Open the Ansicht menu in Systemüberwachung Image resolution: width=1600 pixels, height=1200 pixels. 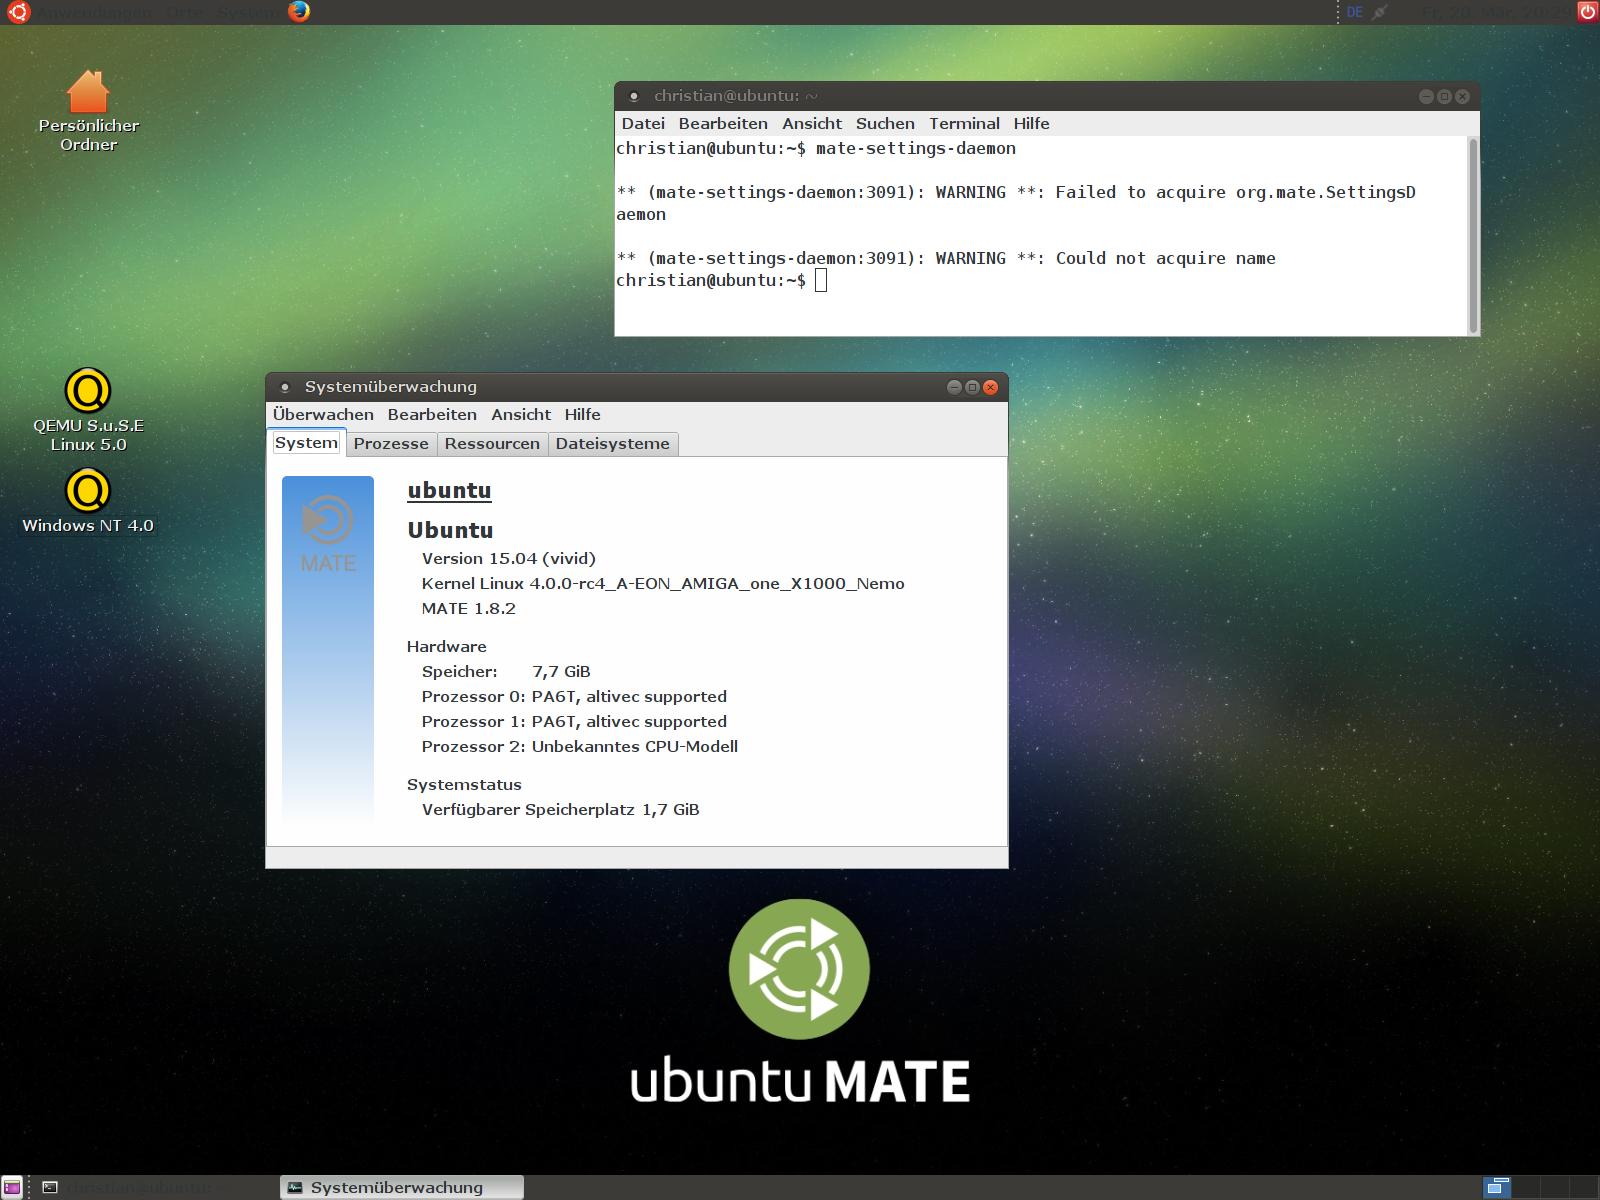click(520, 414)
